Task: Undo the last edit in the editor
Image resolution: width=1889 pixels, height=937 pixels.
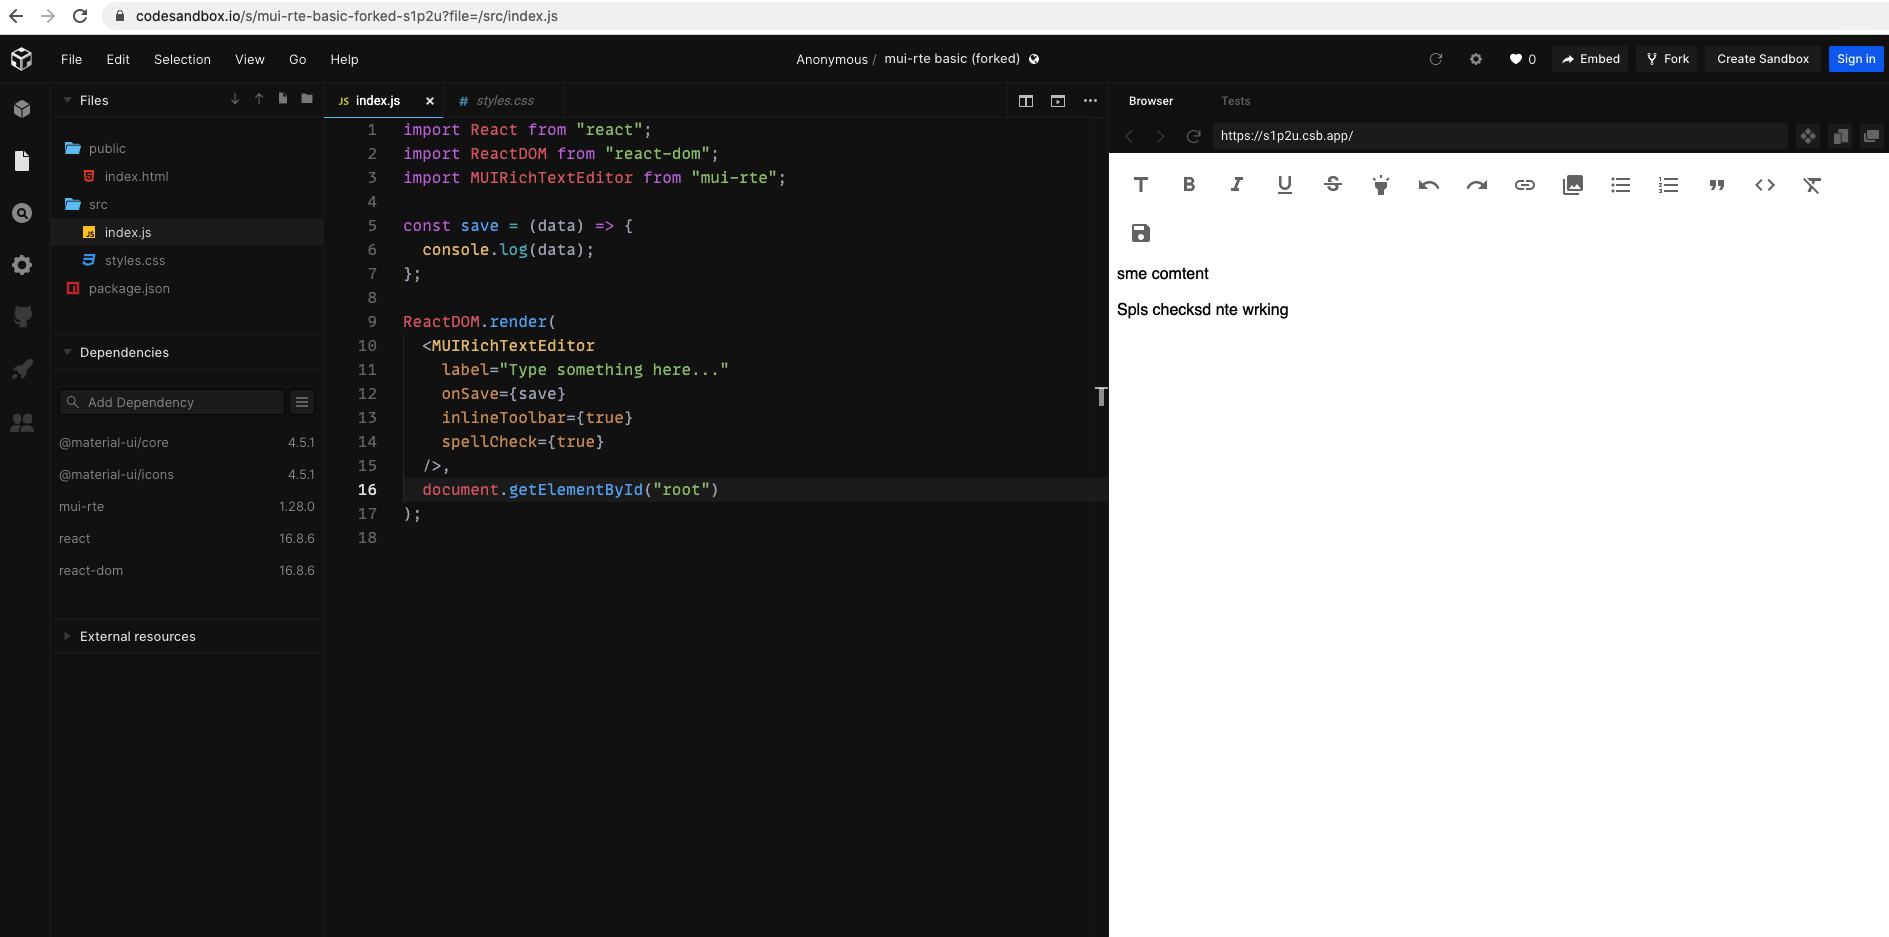Action: (1429, 184)
